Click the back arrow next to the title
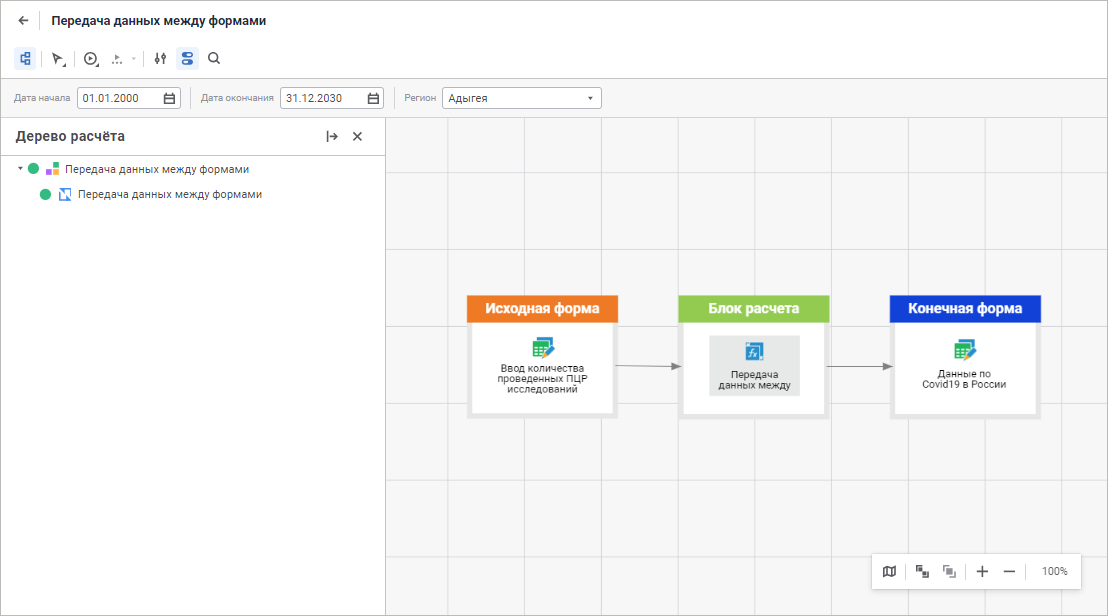This screenshot has height=616, width=1108. 23,20
